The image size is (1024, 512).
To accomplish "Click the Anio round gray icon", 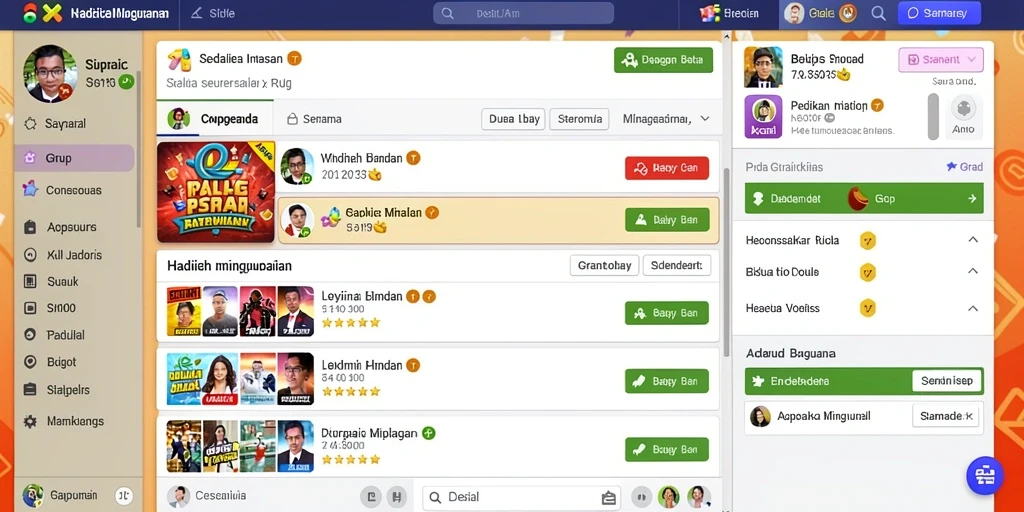I will (963, 108).
